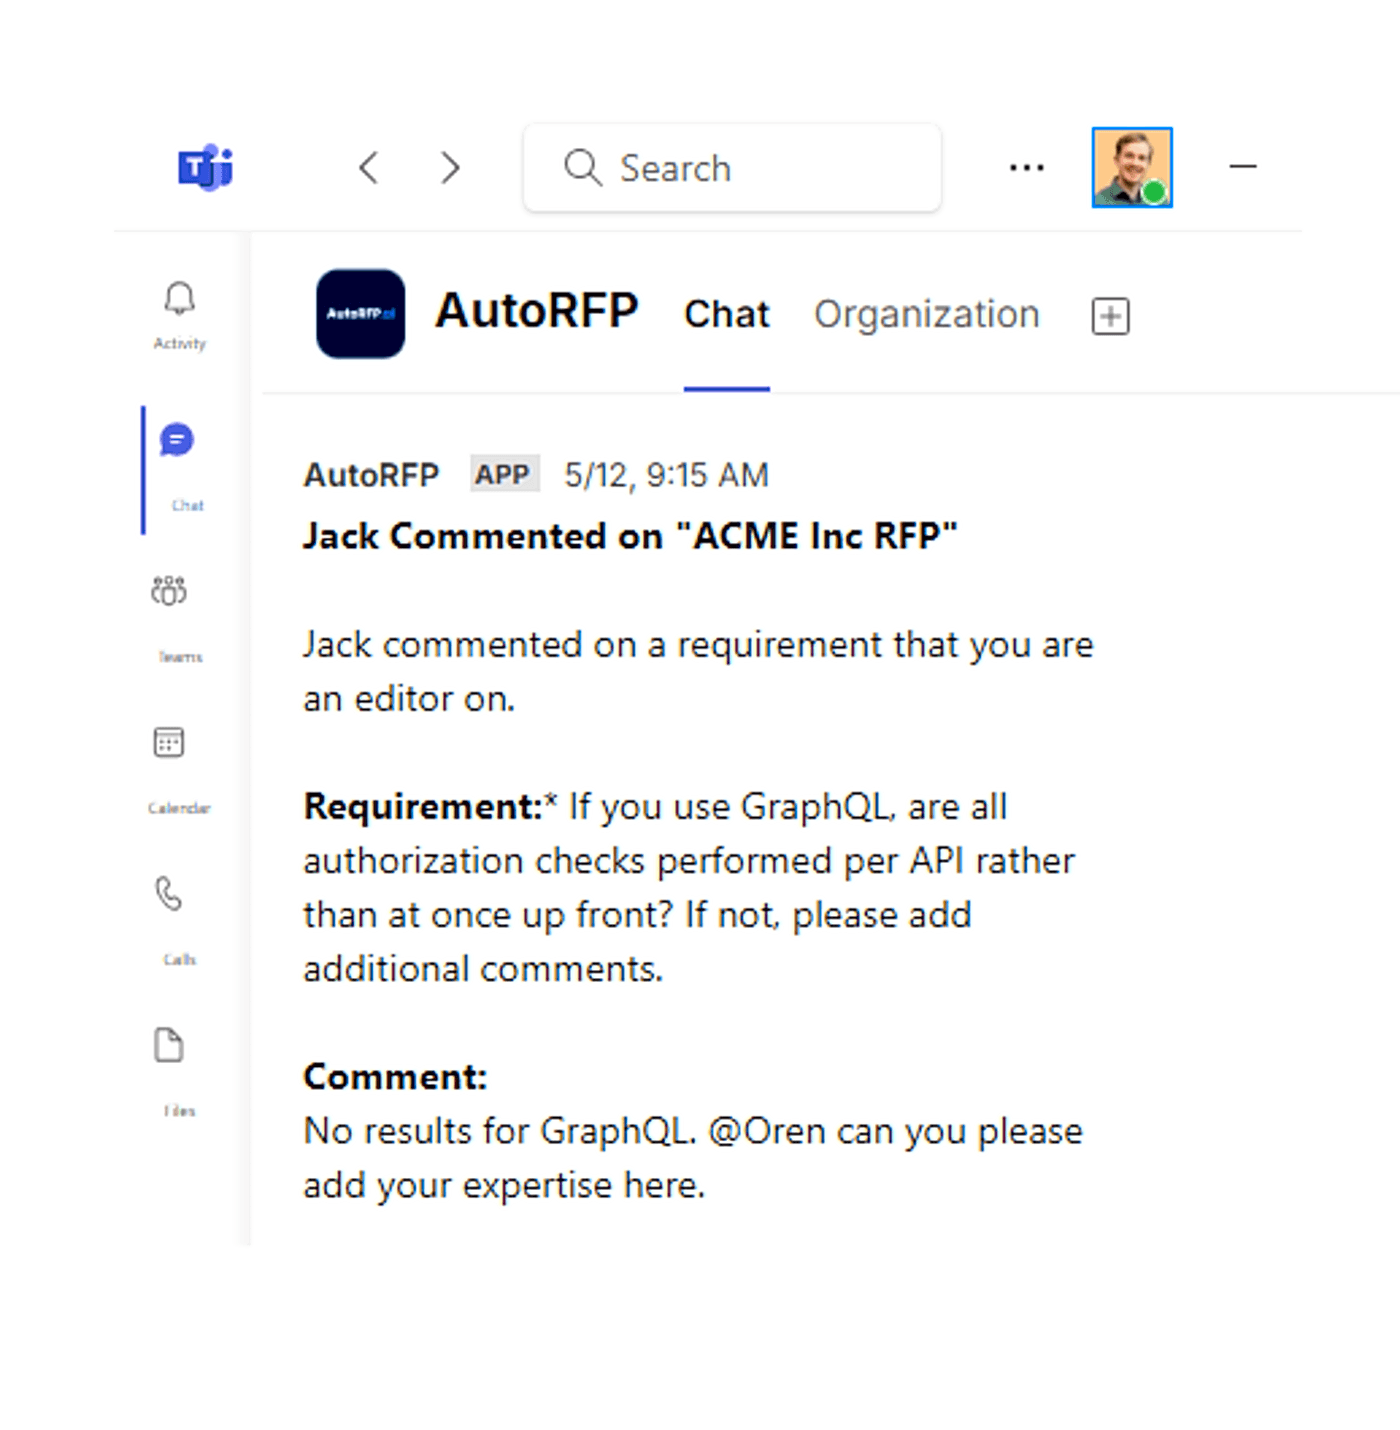1400x1430 pixels.
Task: Minimize the Teams window
Action: point(1243,166)
